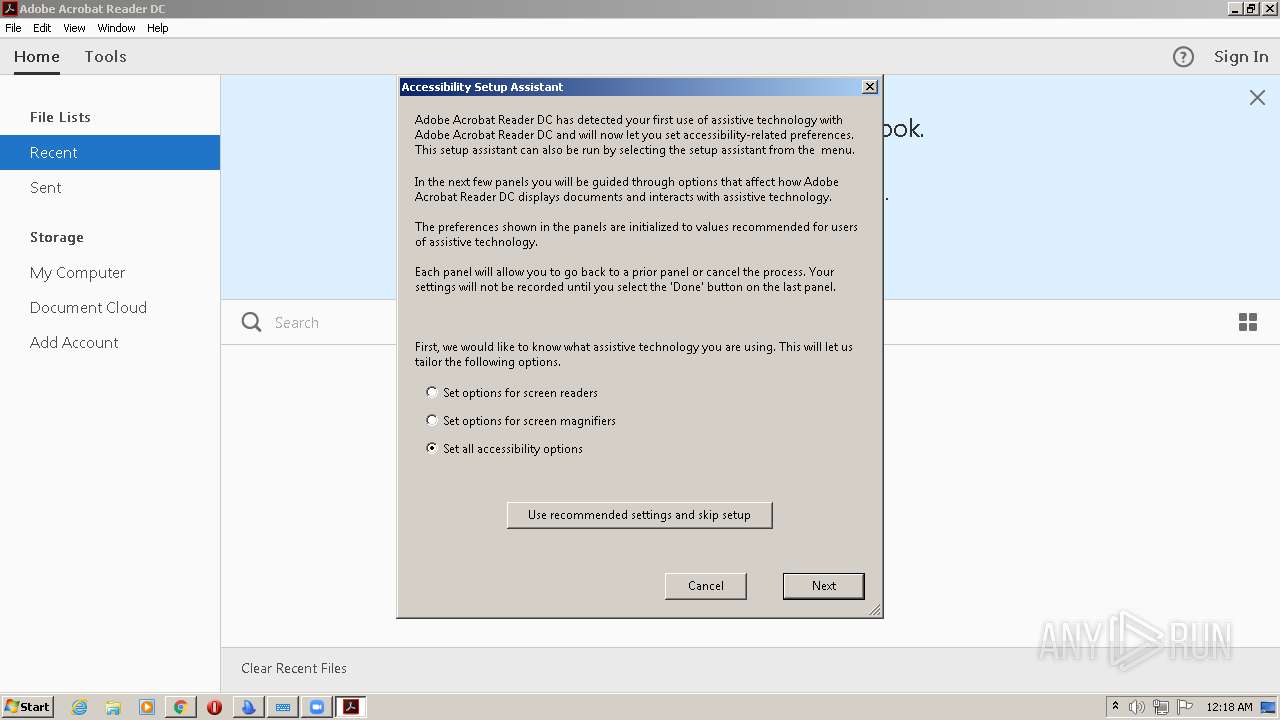Select 'Set all accessibility options'
Screen dimensions: 1280x720
[505, 449]
